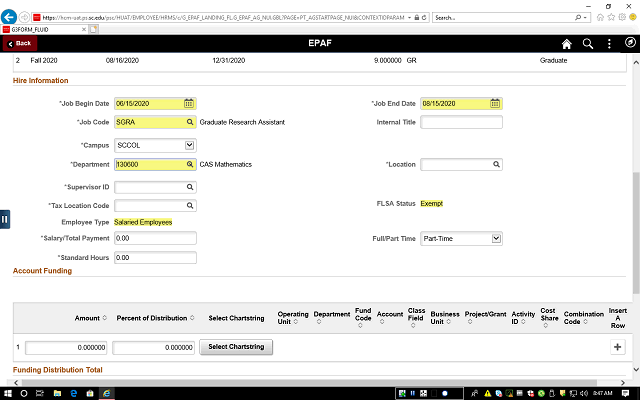Select the G3FORM_FLUID browser tab
Image resolution: width=640 pixels, height=400 pixels.
tap(44, 29)
